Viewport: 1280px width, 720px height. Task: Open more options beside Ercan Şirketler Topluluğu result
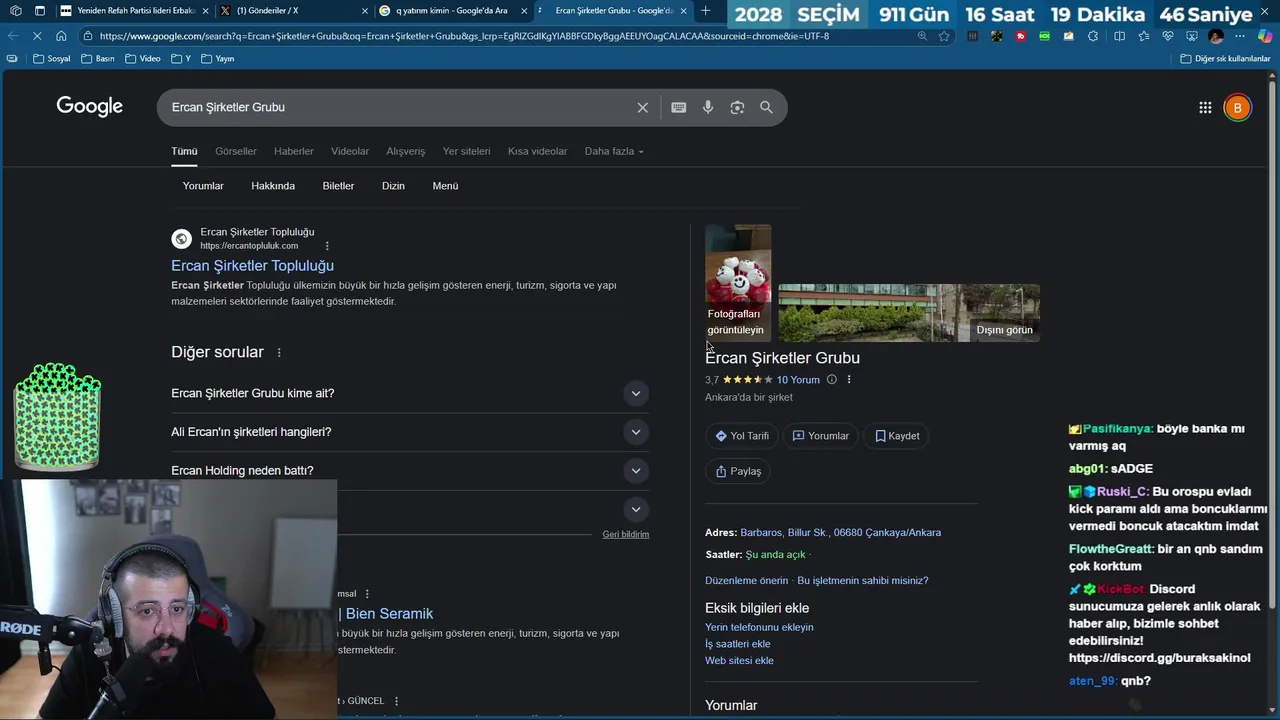(x=327, y=246)
